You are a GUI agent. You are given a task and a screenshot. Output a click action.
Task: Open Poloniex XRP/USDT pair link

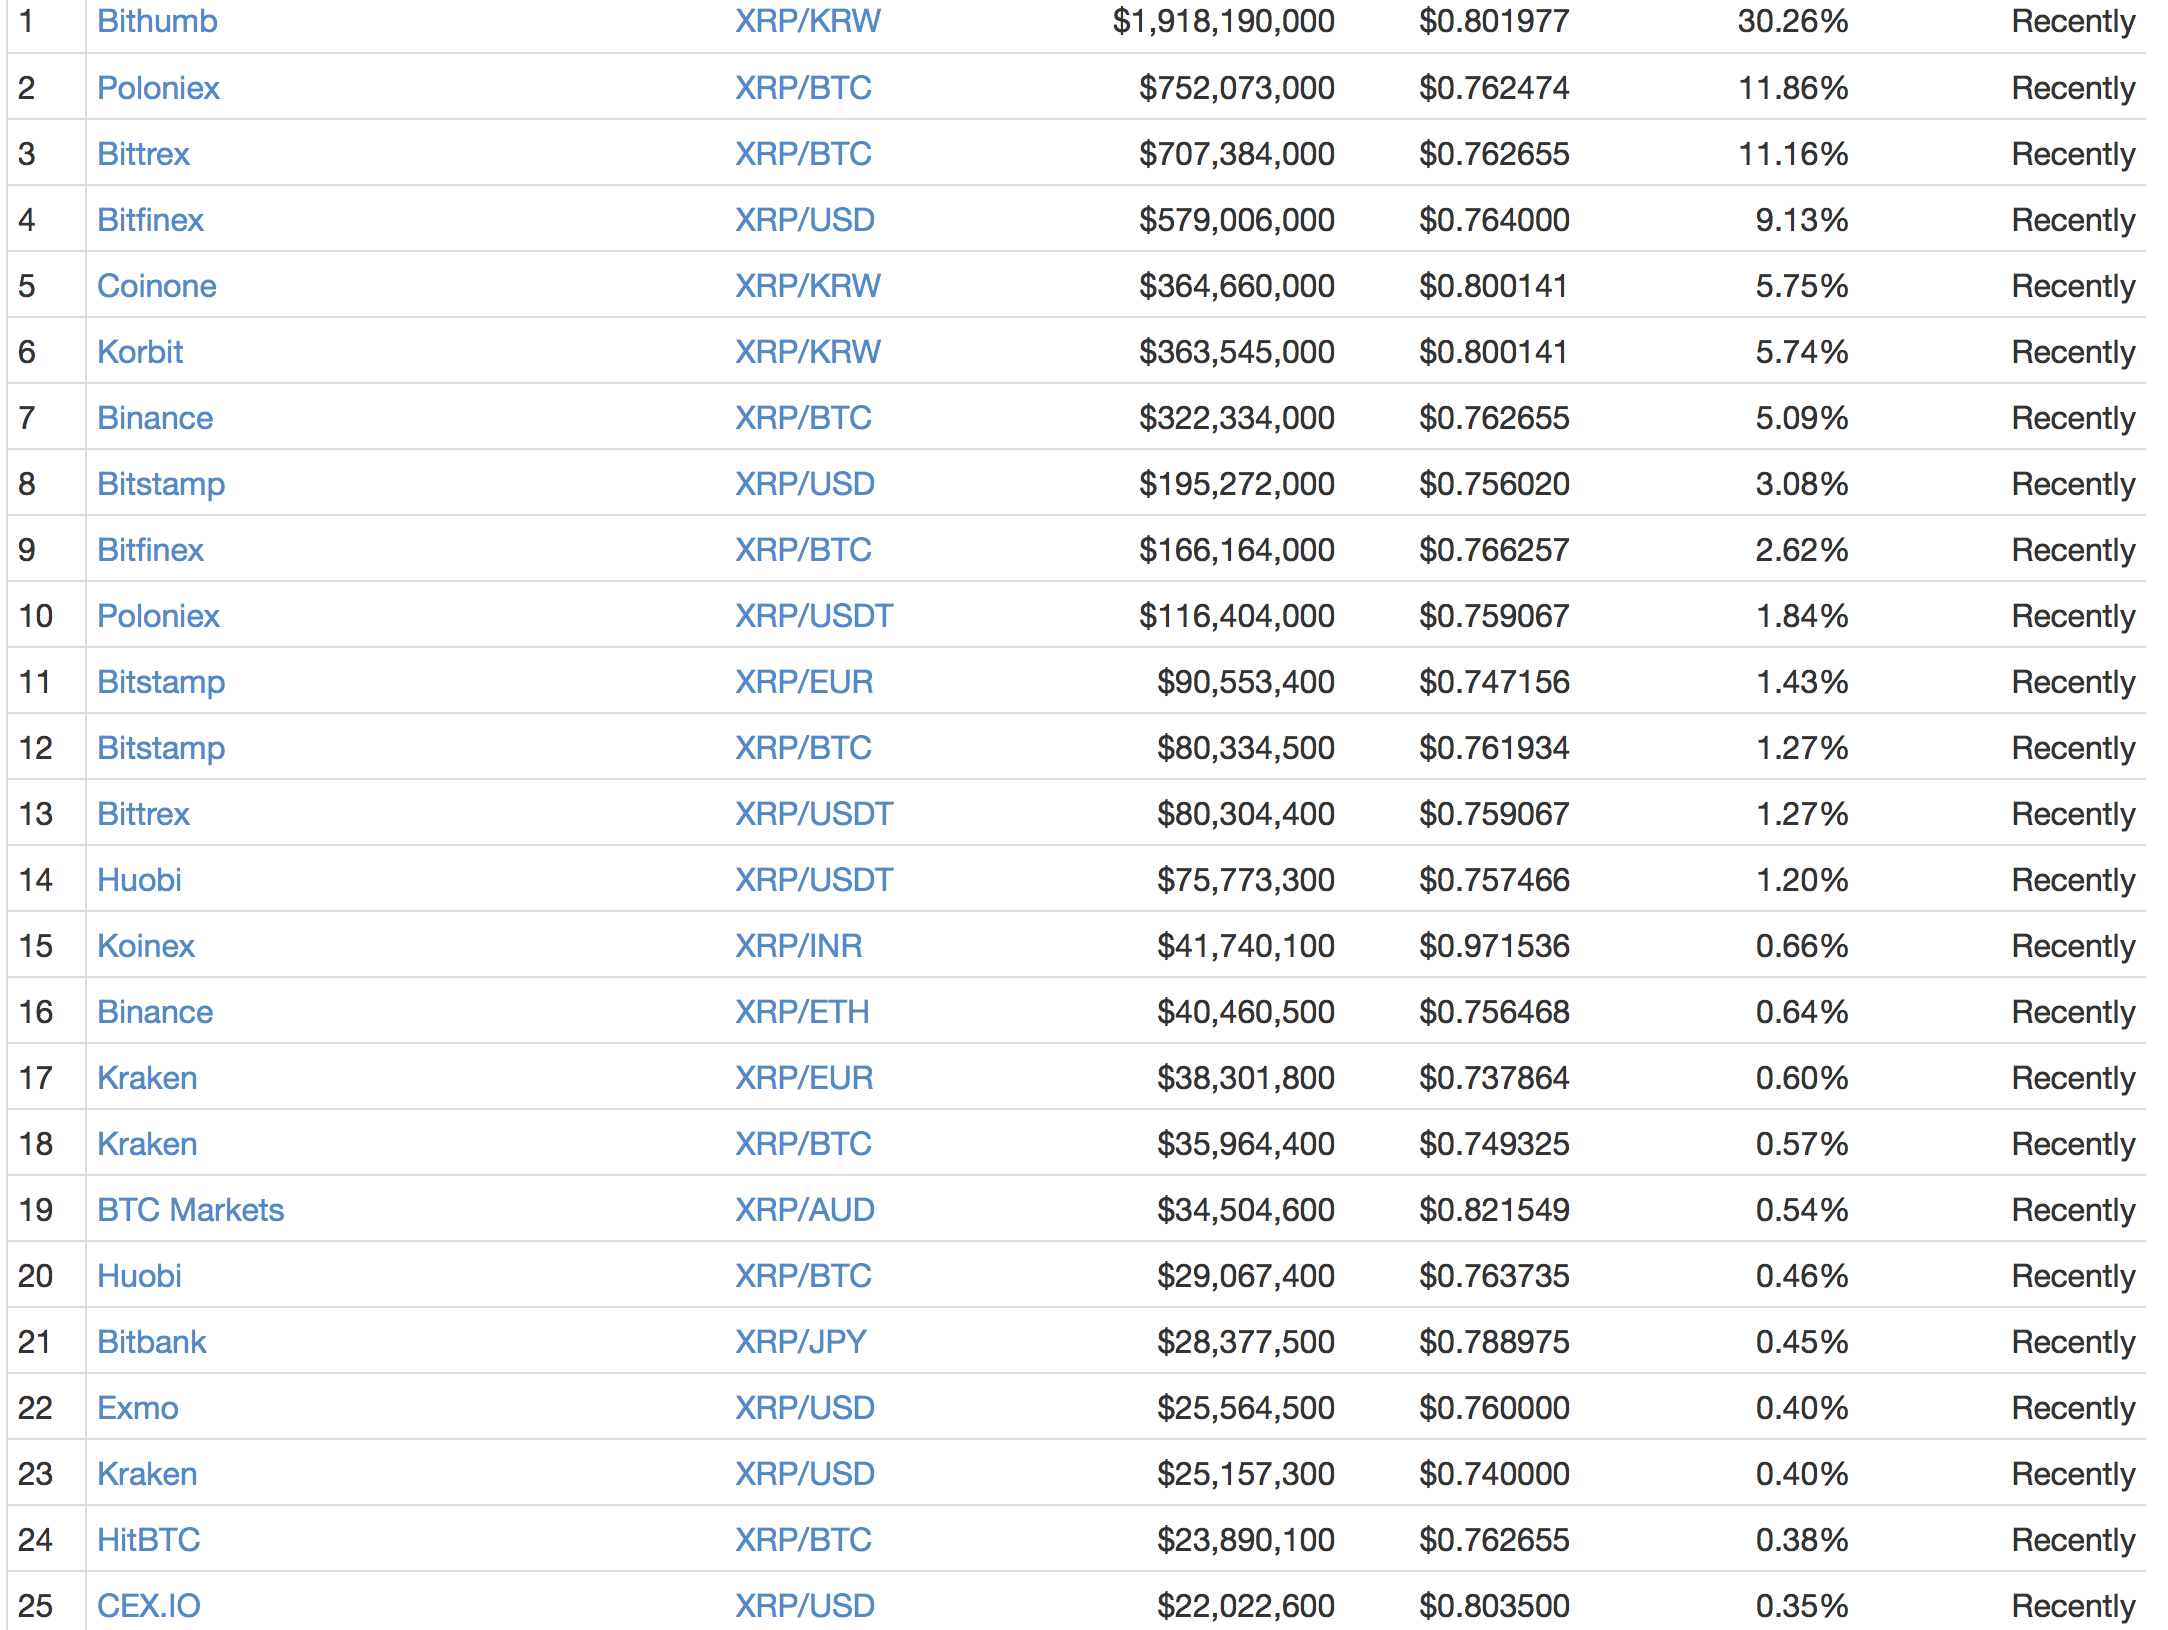(x=814, y=615)
